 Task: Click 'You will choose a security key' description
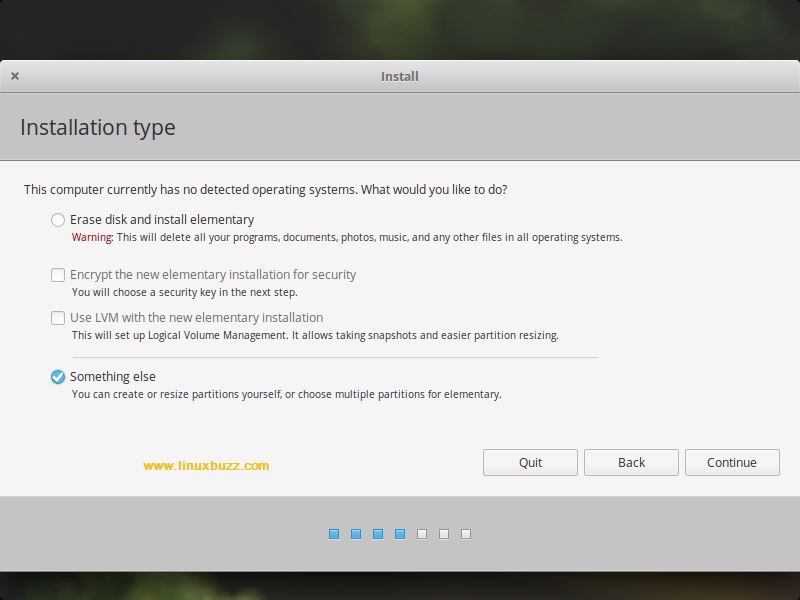coord(184,292)
